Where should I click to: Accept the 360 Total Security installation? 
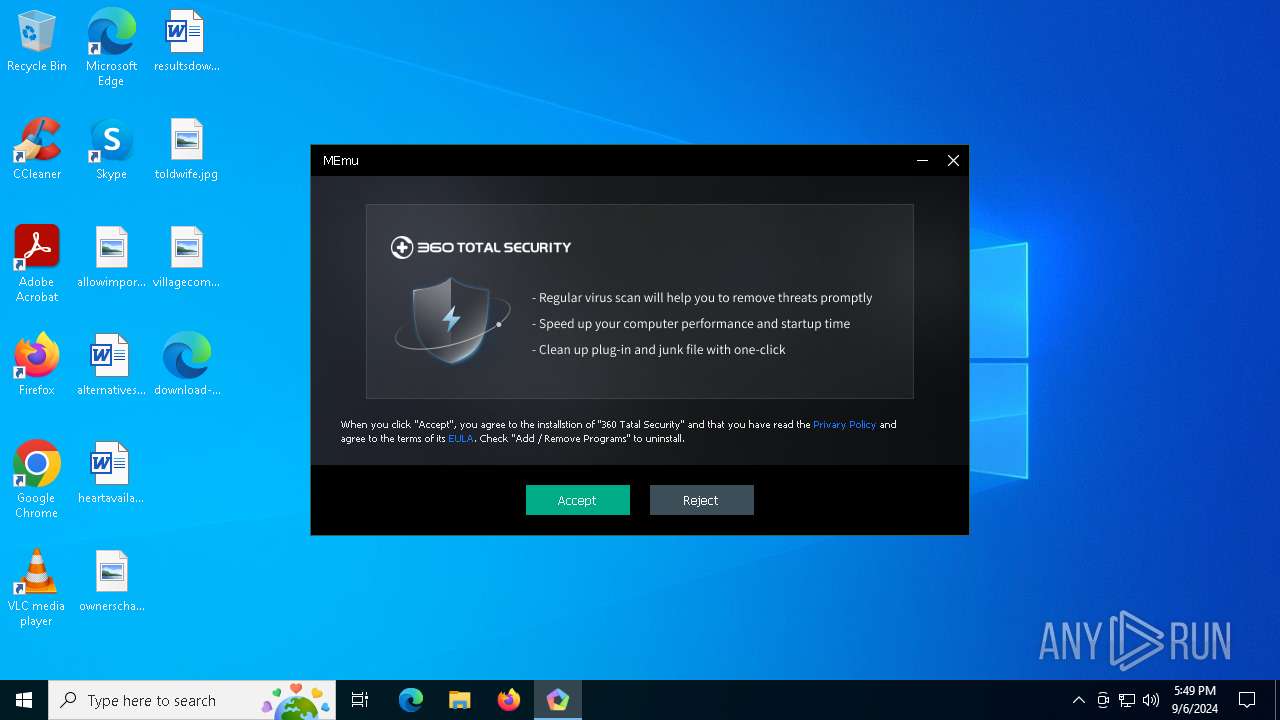click(x=578, y=500)
